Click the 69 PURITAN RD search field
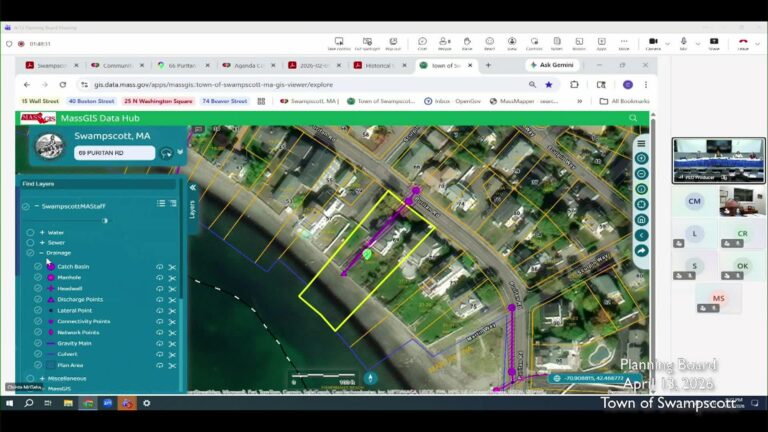This screenshot has height=432, width=768. click(112, 153)
